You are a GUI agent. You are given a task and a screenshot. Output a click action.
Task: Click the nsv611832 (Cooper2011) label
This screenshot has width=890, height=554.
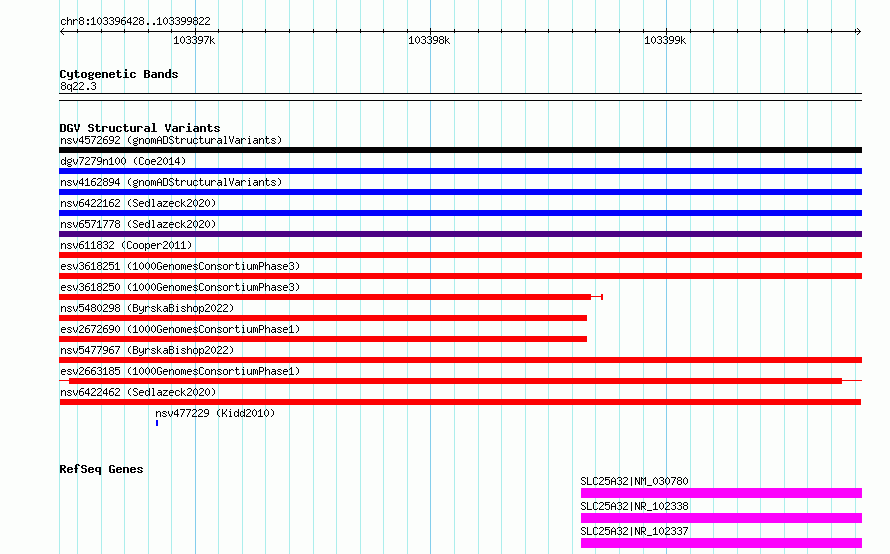[x=126, y=245]
